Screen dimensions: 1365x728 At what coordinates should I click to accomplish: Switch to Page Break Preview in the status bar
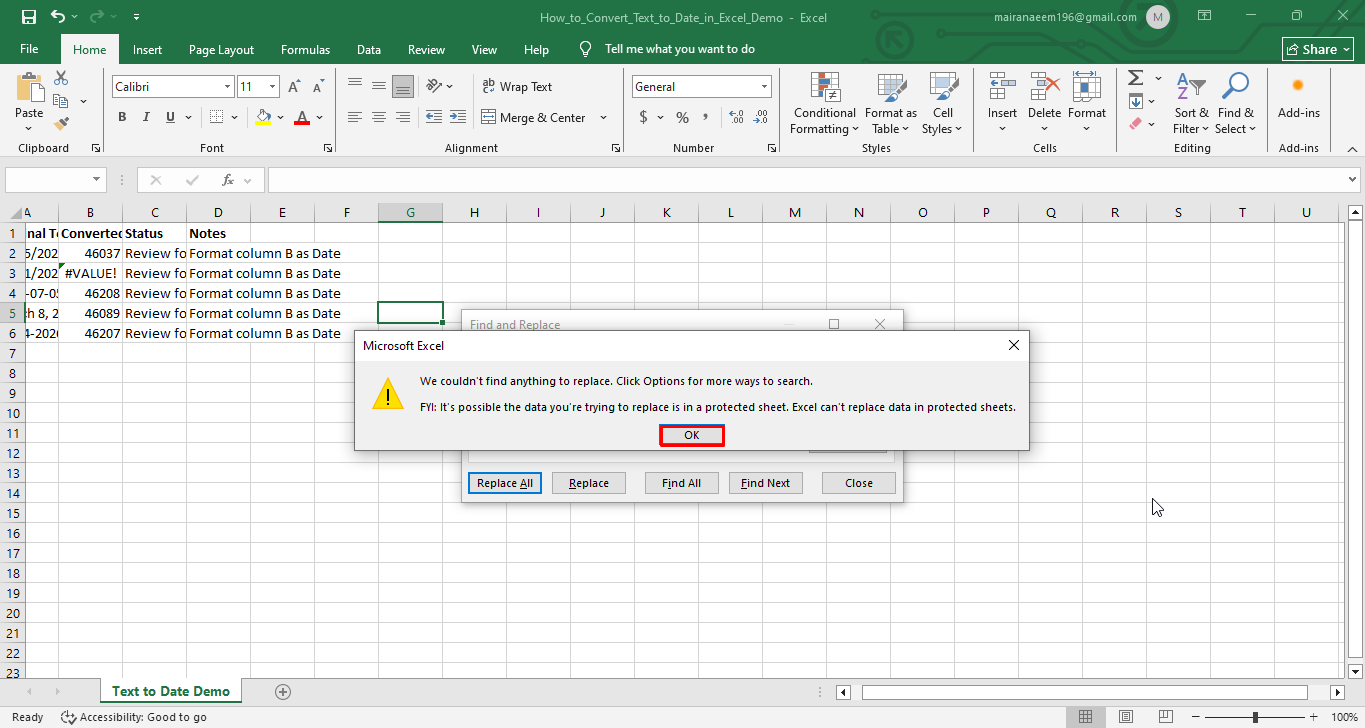1166,717
